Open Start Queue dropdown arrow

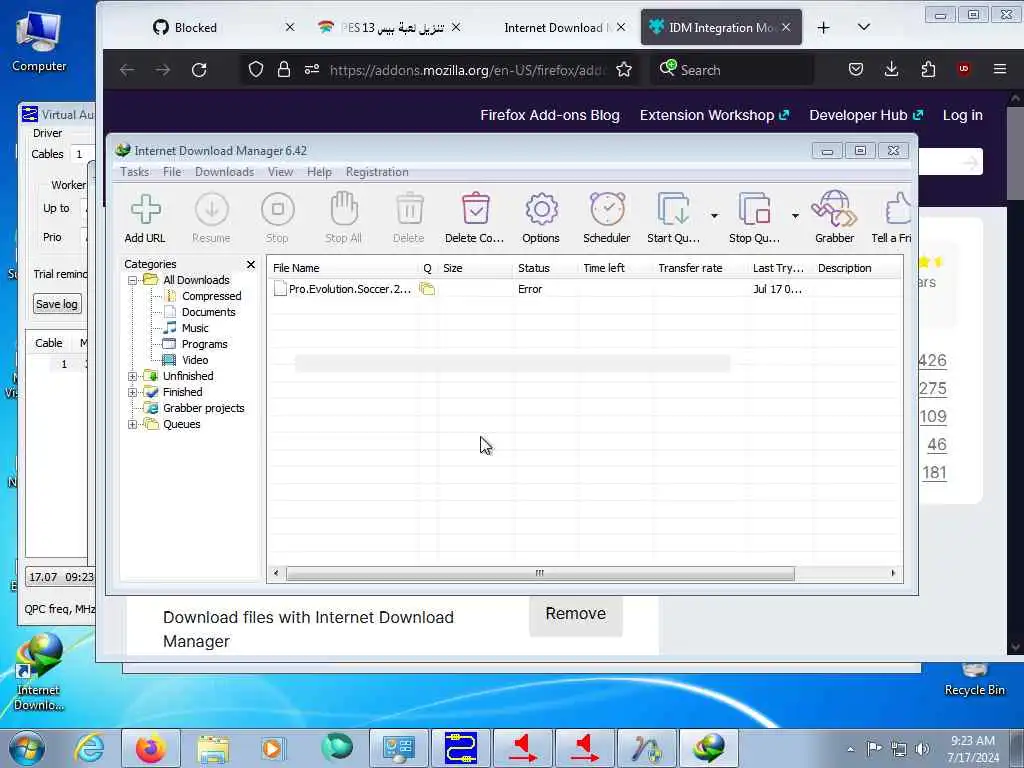[714, 216]
